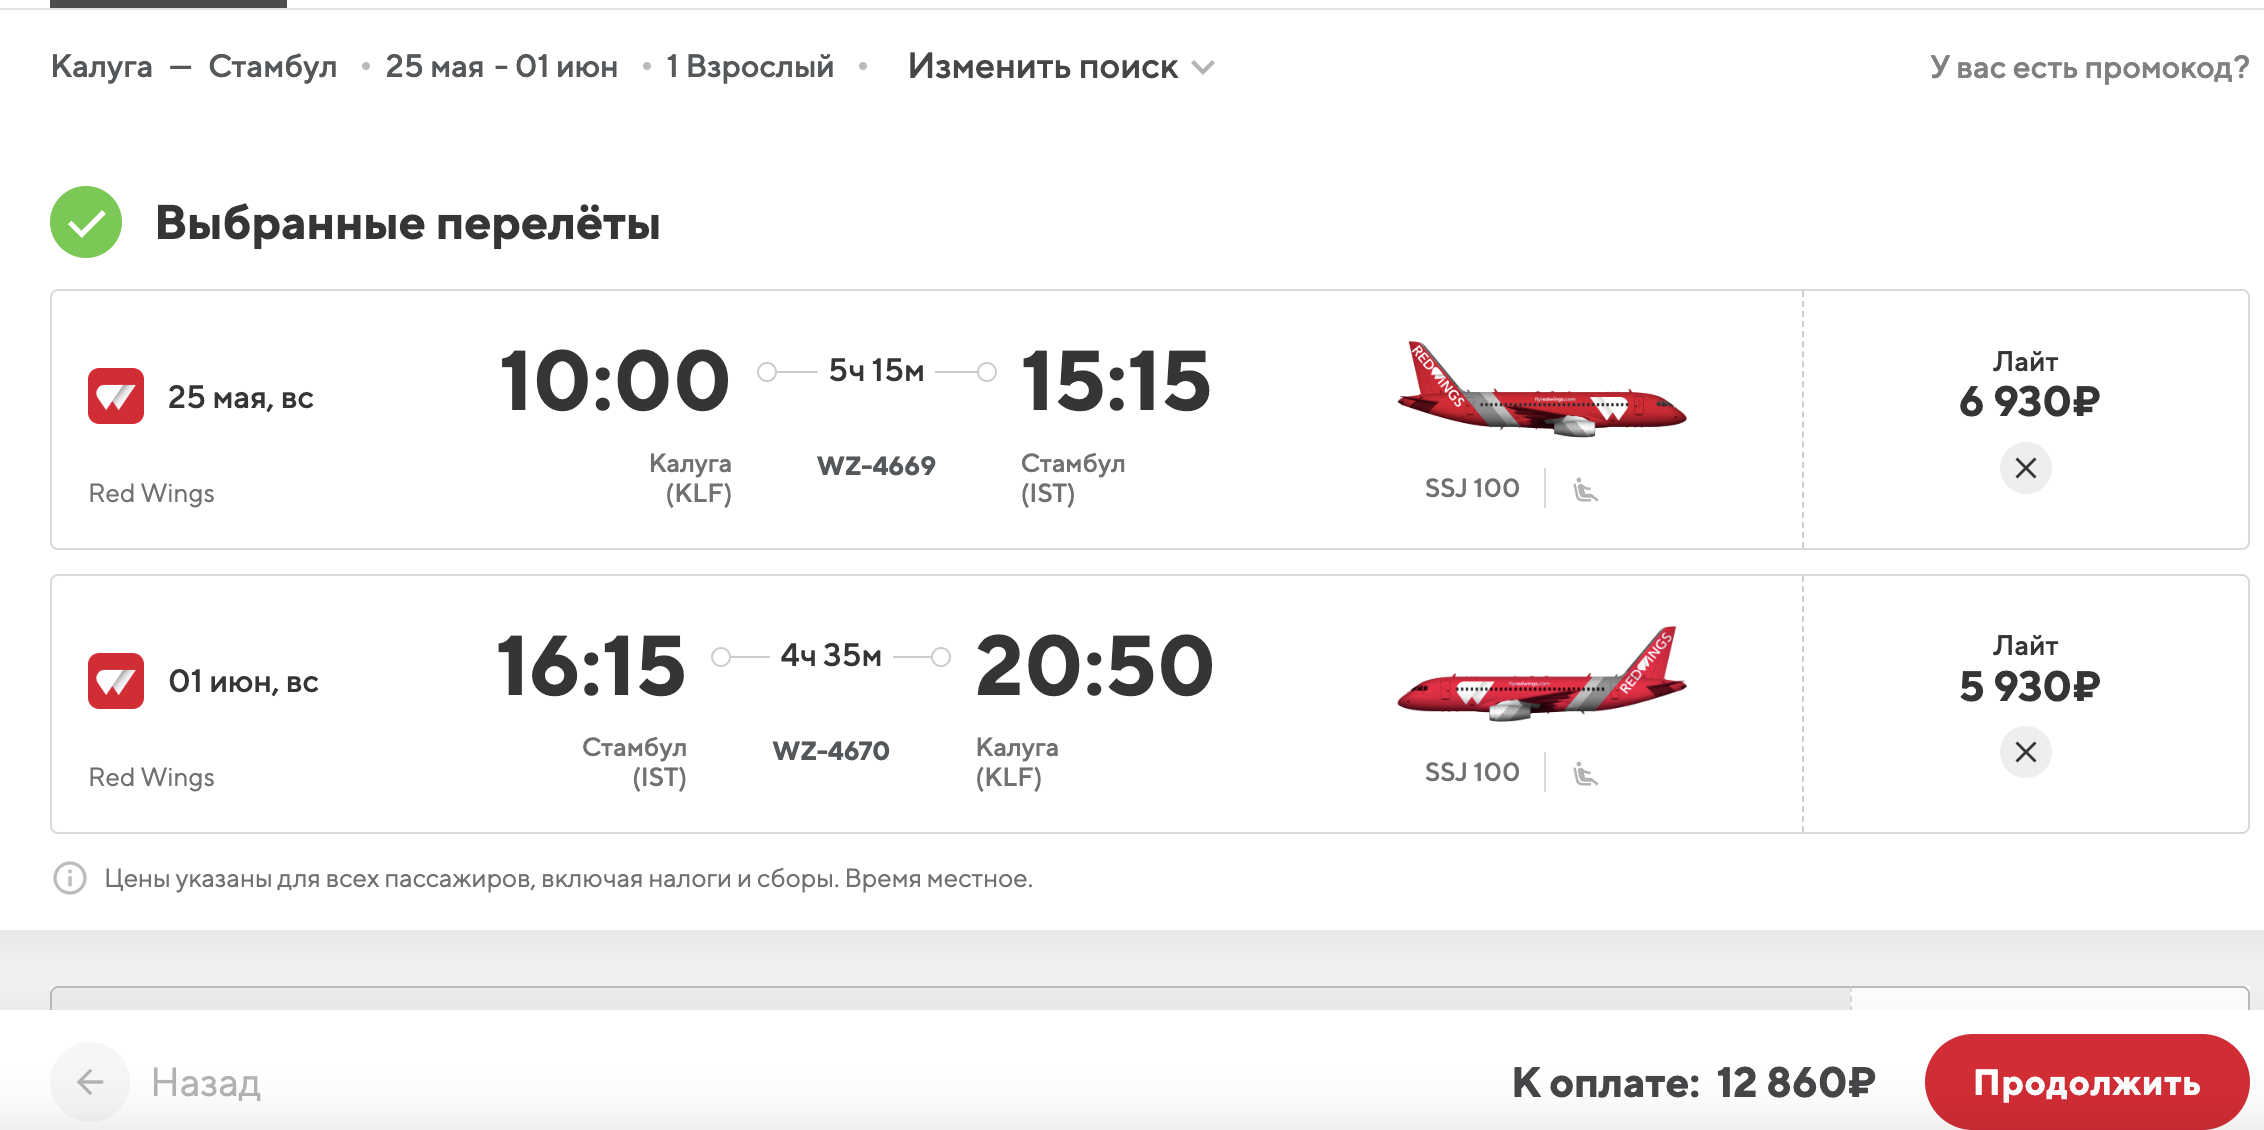Open the У вас есть промокод? link
This screenshot has width=2264, height=1130.
coord(2088,67)
